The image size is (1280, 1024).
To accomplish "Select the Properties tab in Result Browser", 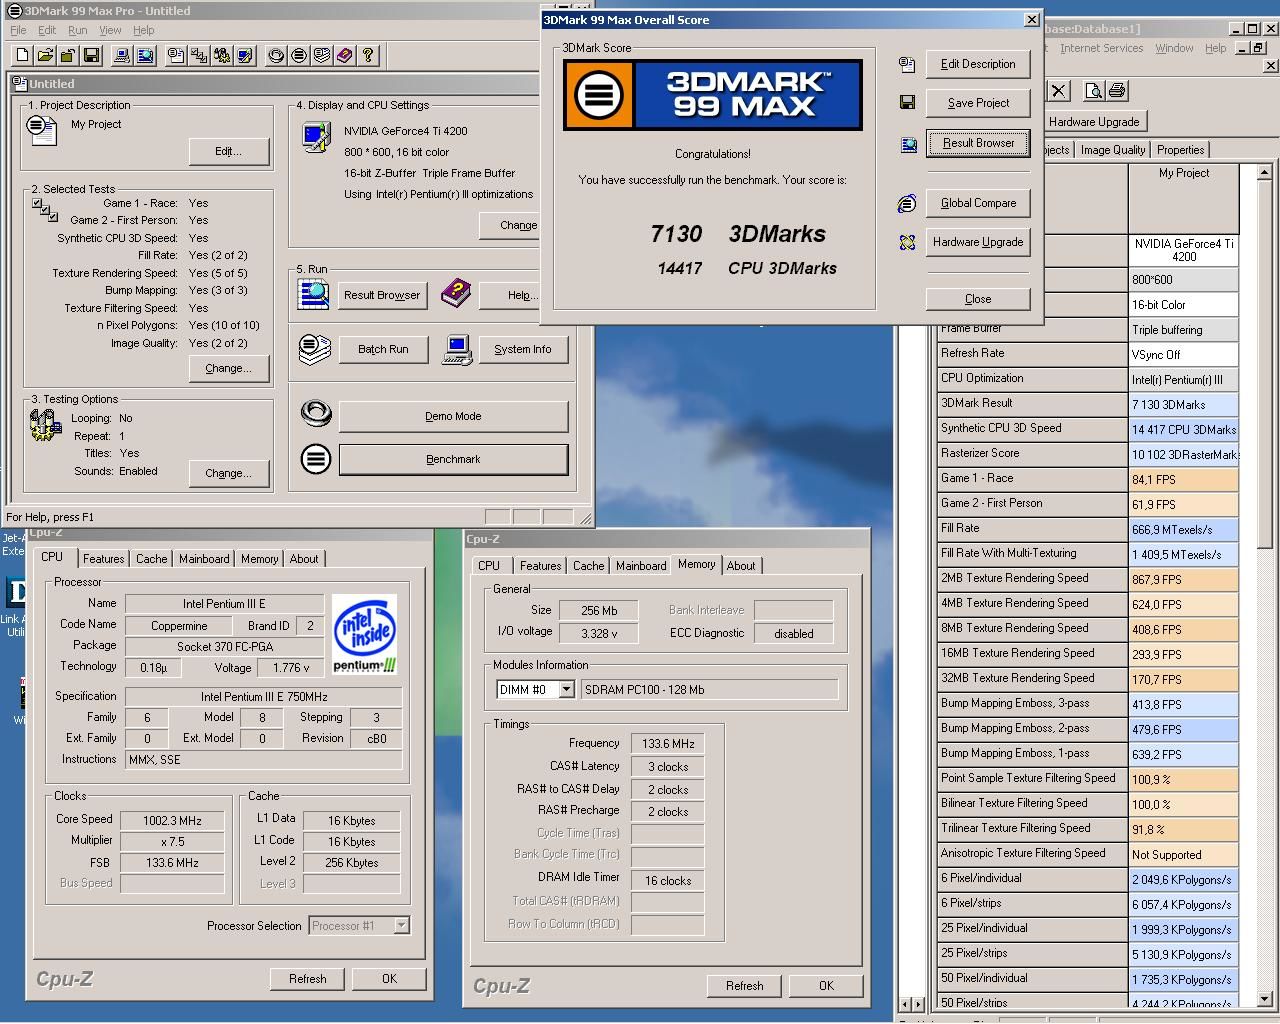I will (x=1181, y=150).
